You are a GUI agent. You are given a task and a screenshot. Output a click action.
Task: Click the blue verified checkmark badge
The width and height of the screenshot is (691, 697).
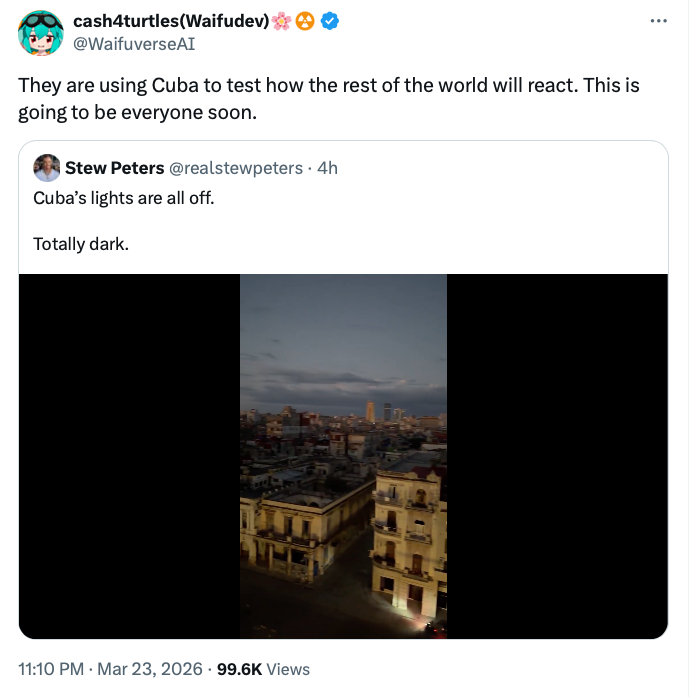(328, 22)
